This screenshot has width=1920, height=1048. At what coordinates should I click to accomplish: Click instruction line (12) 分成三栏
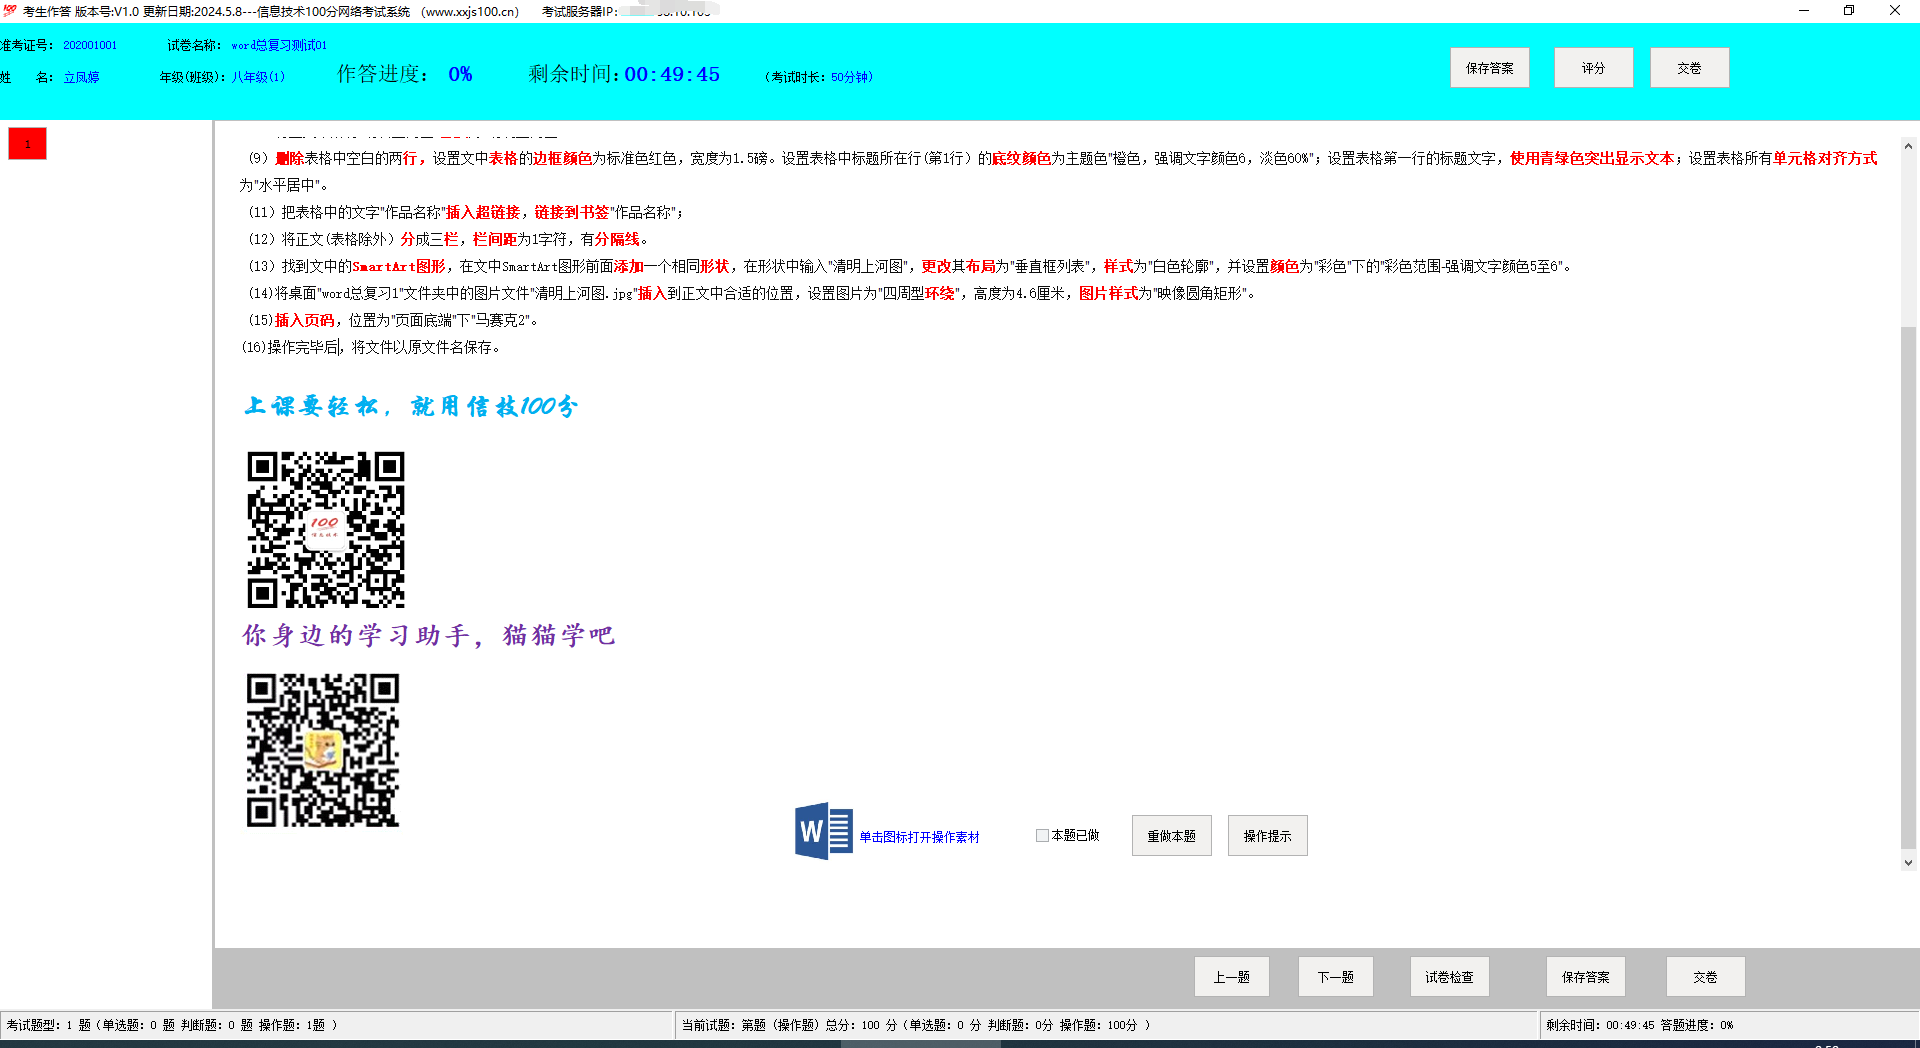click(449, 239)
